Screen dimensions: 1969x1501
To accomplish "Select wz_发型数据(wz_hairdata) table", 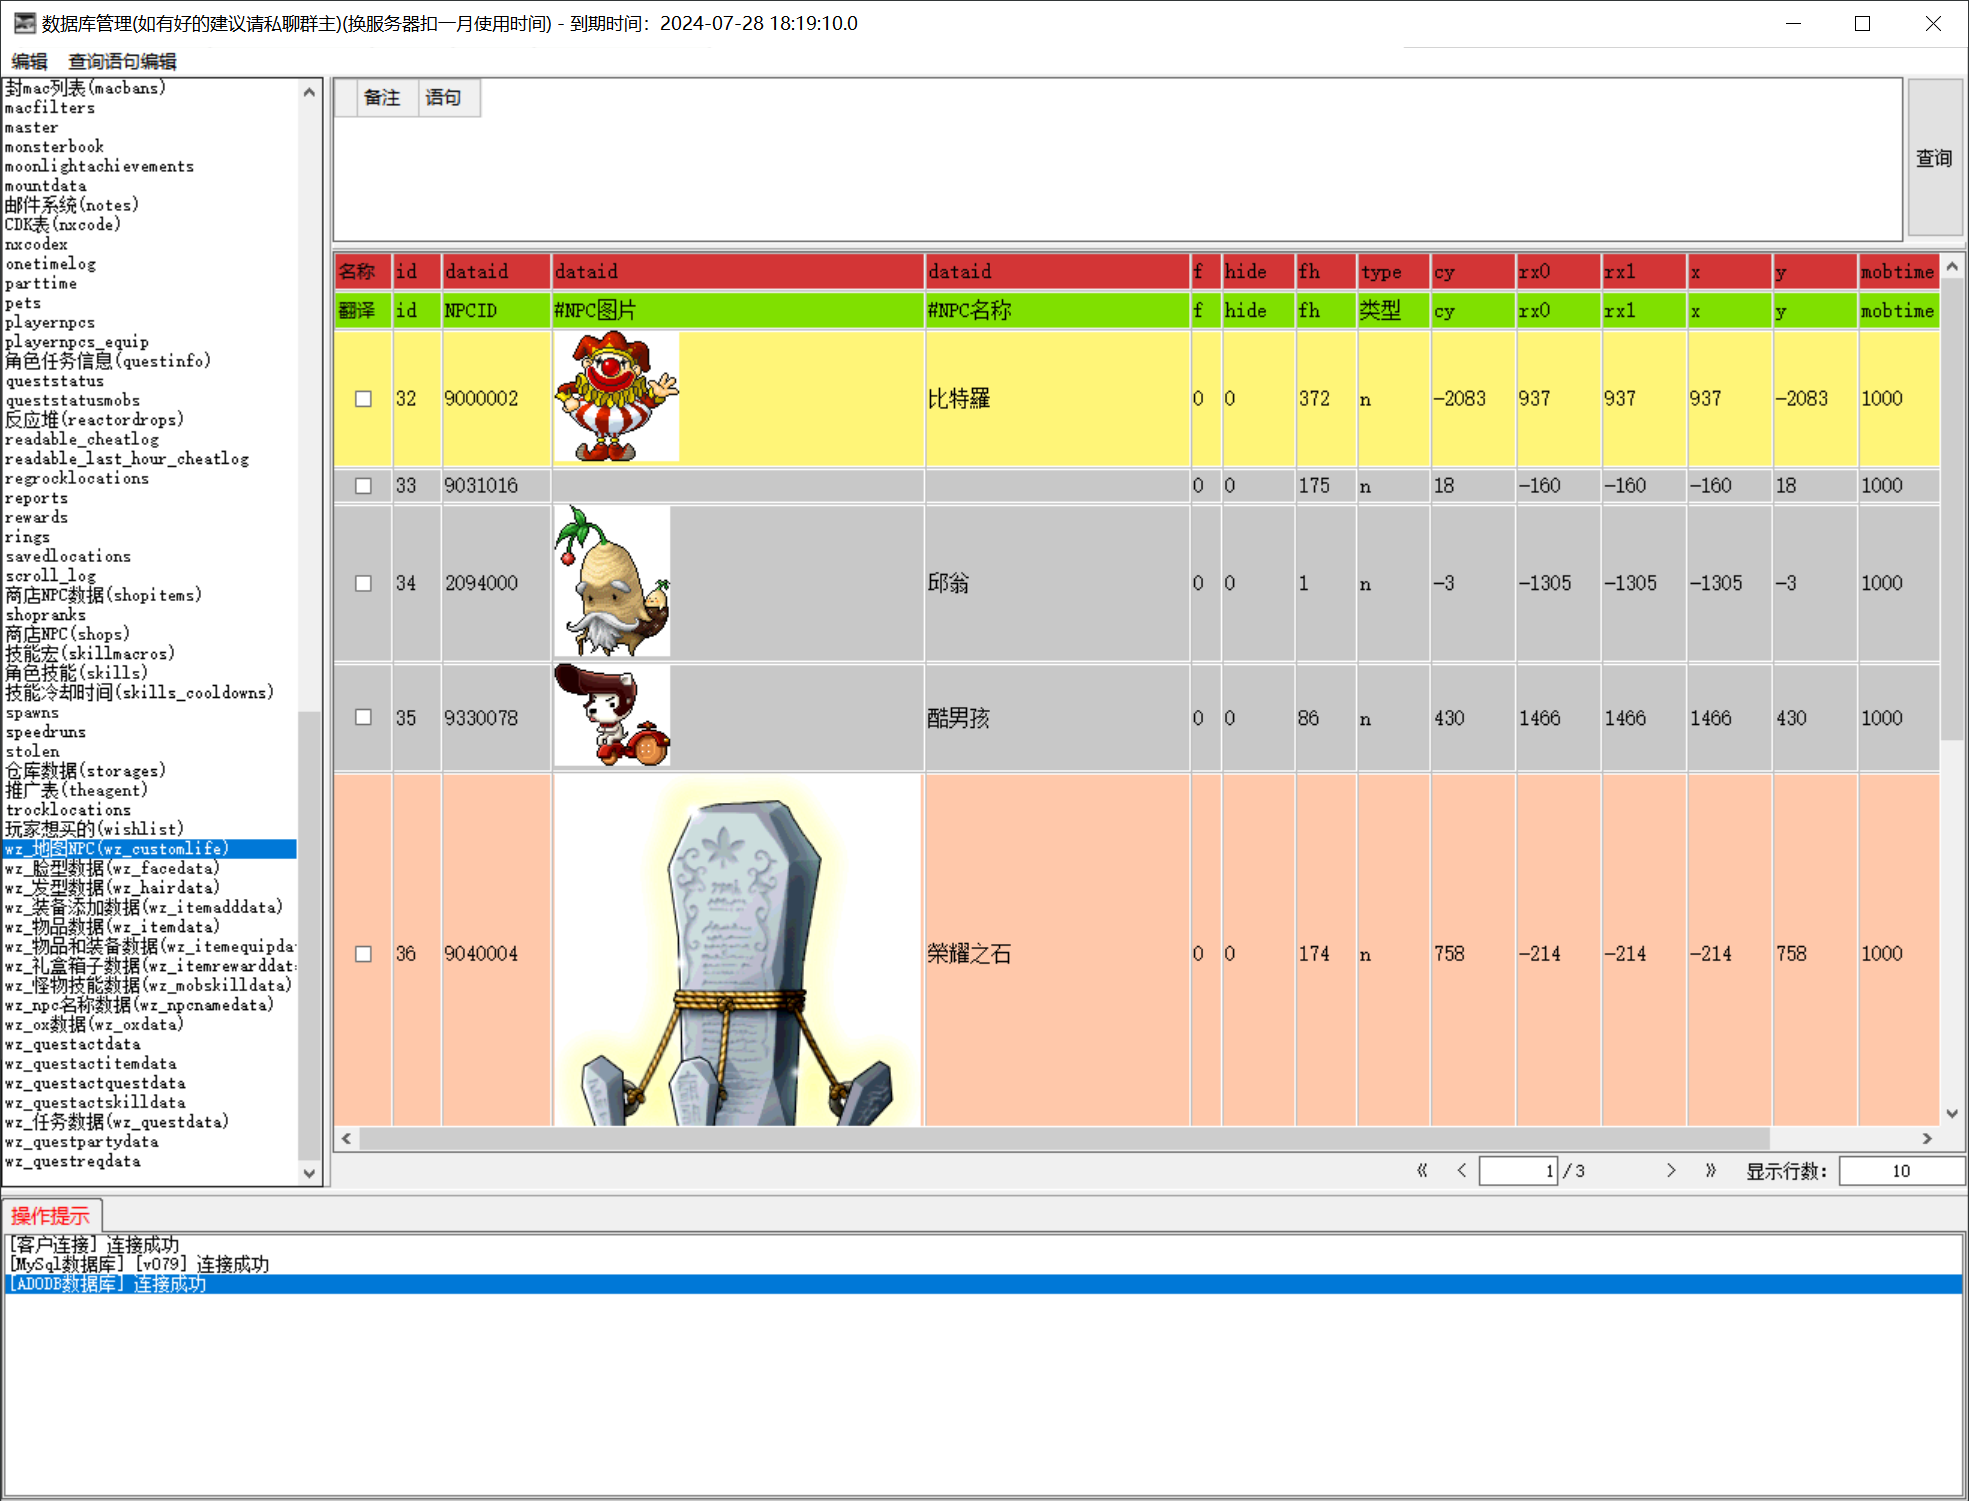I will [149, 888].
